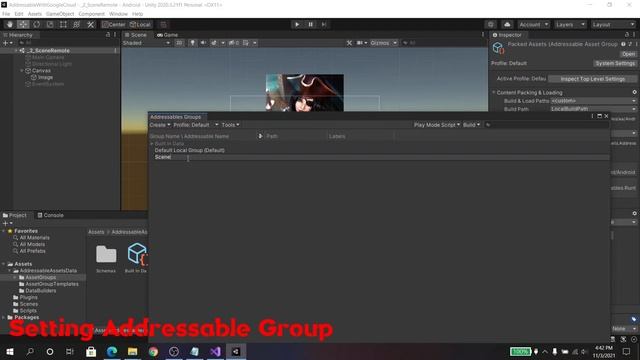Select the Rect tool

click(x=63, y=24)
